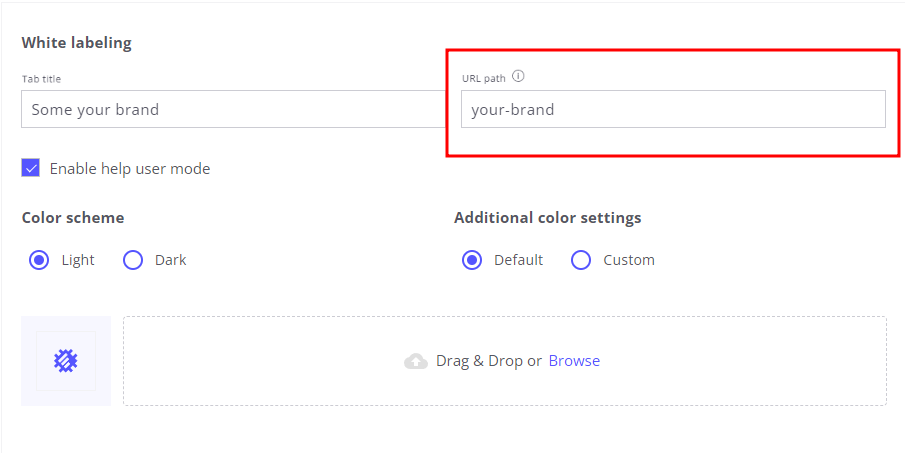Choose the Default additional color radio button
Screen dimensions: 905x453
(472, 260)
